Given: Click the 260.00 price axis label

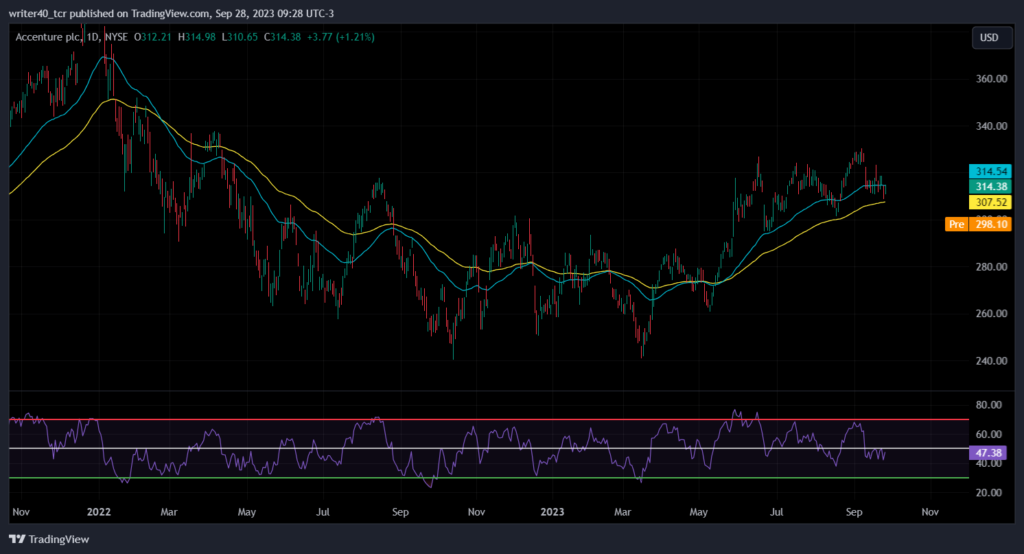Looking at the screenshot, I should (x=991, y=314).
